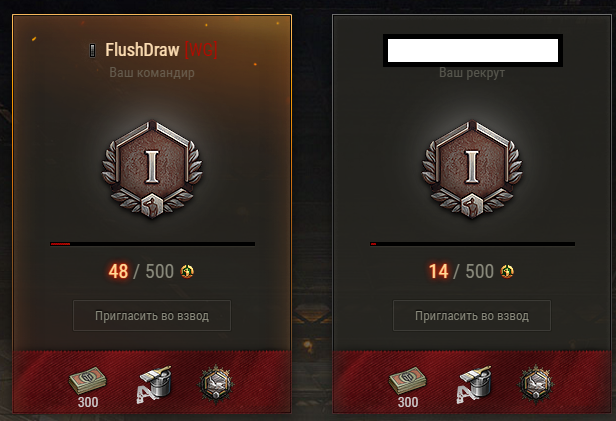Click the recruit's medal emblem reward
This screenshot has height=421, width=616.
click(x=535, y=384)
